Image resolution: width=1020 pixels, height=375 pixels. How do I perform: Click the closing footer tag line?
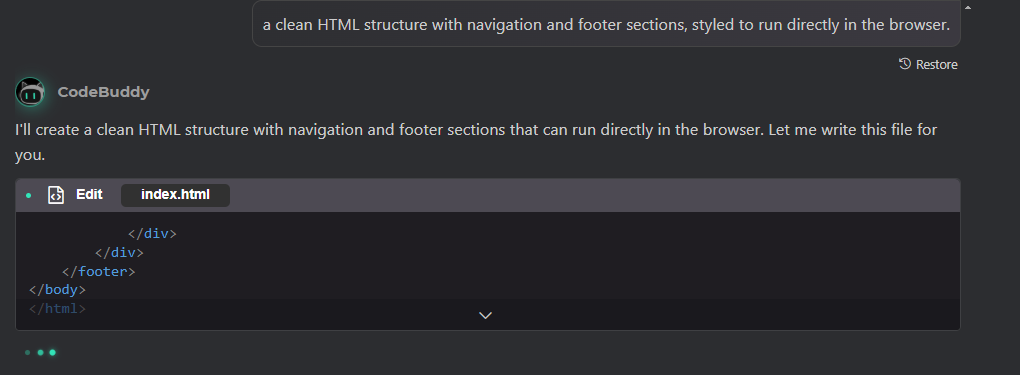tap(98, 271)
